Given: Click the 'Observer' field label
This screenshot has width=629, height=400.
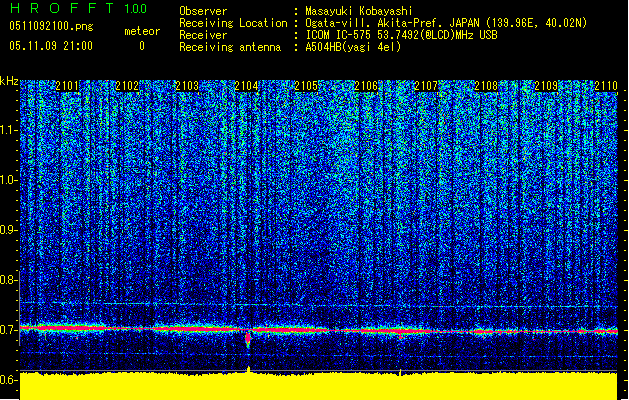Looking at the screenshot, I should pos(203,11).
